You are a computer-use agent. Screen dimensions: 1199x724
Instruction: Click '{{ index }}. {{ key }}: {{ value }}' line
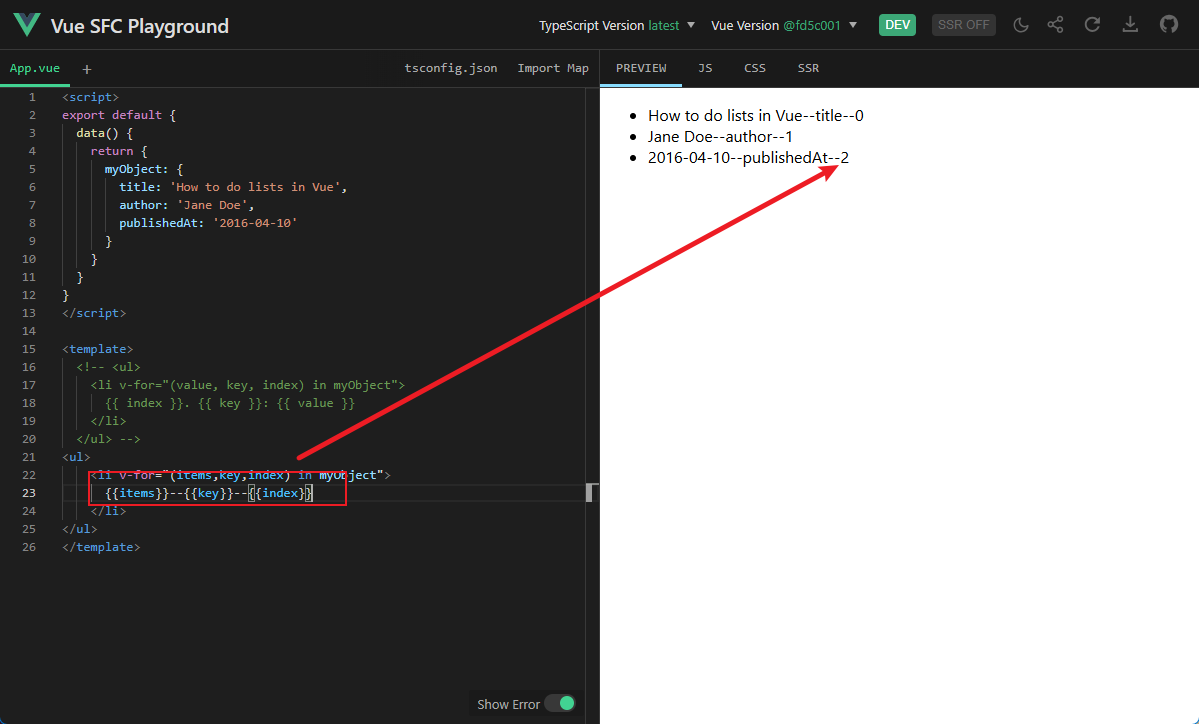230,403
